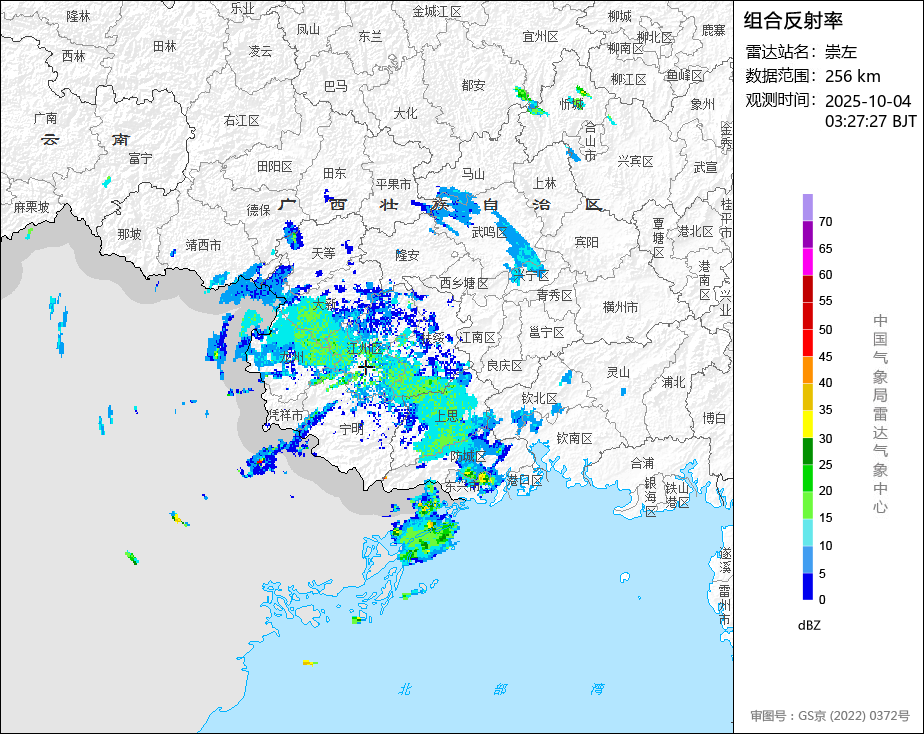Click the 03:27:27 BJT timestamp
The width and height of the screenshot is (924, 734).
[870, 121]
